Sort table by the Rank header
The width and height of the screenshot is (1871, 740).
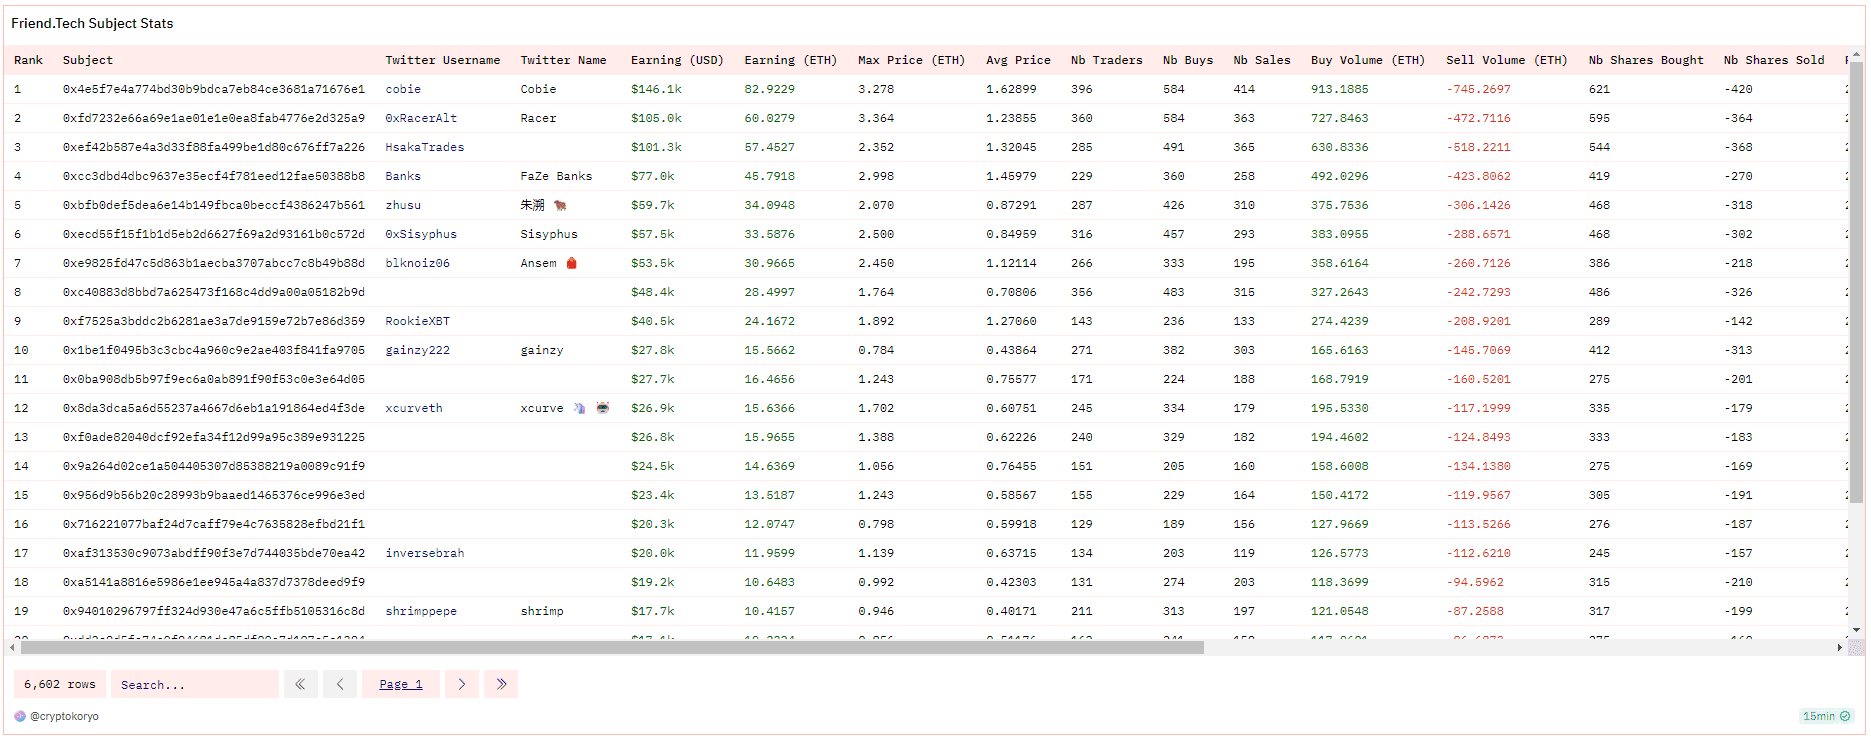tap(28, 60)
